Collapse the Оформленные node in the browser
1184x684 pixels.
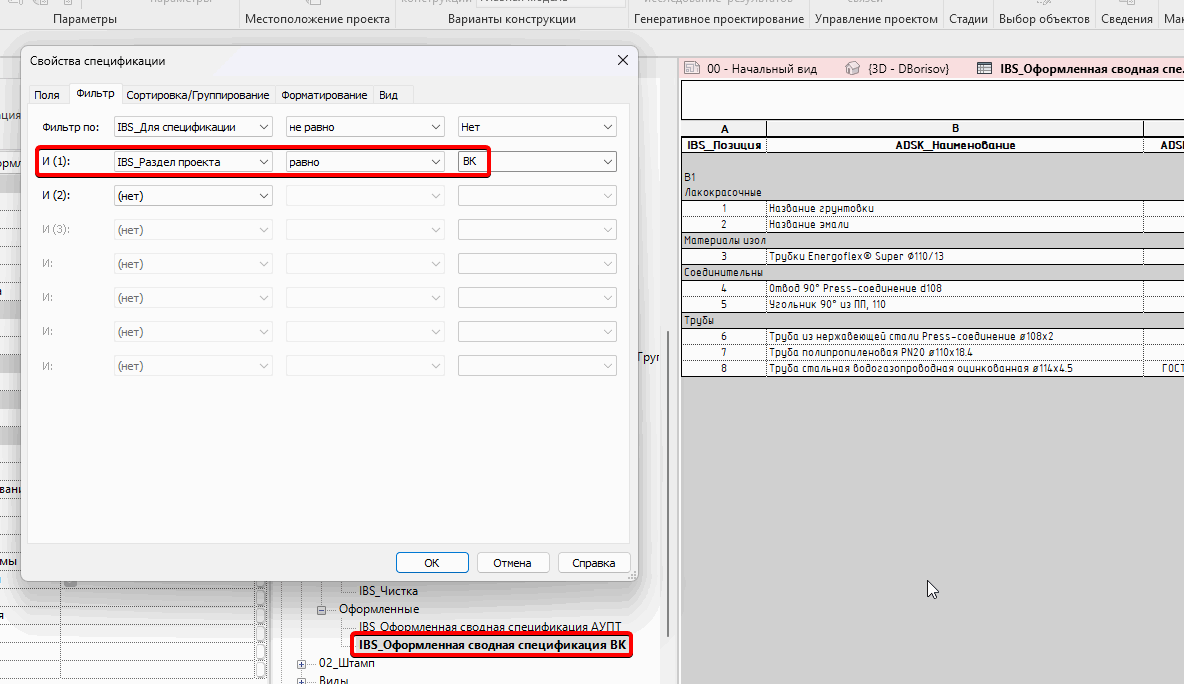[x=321, y=610]
